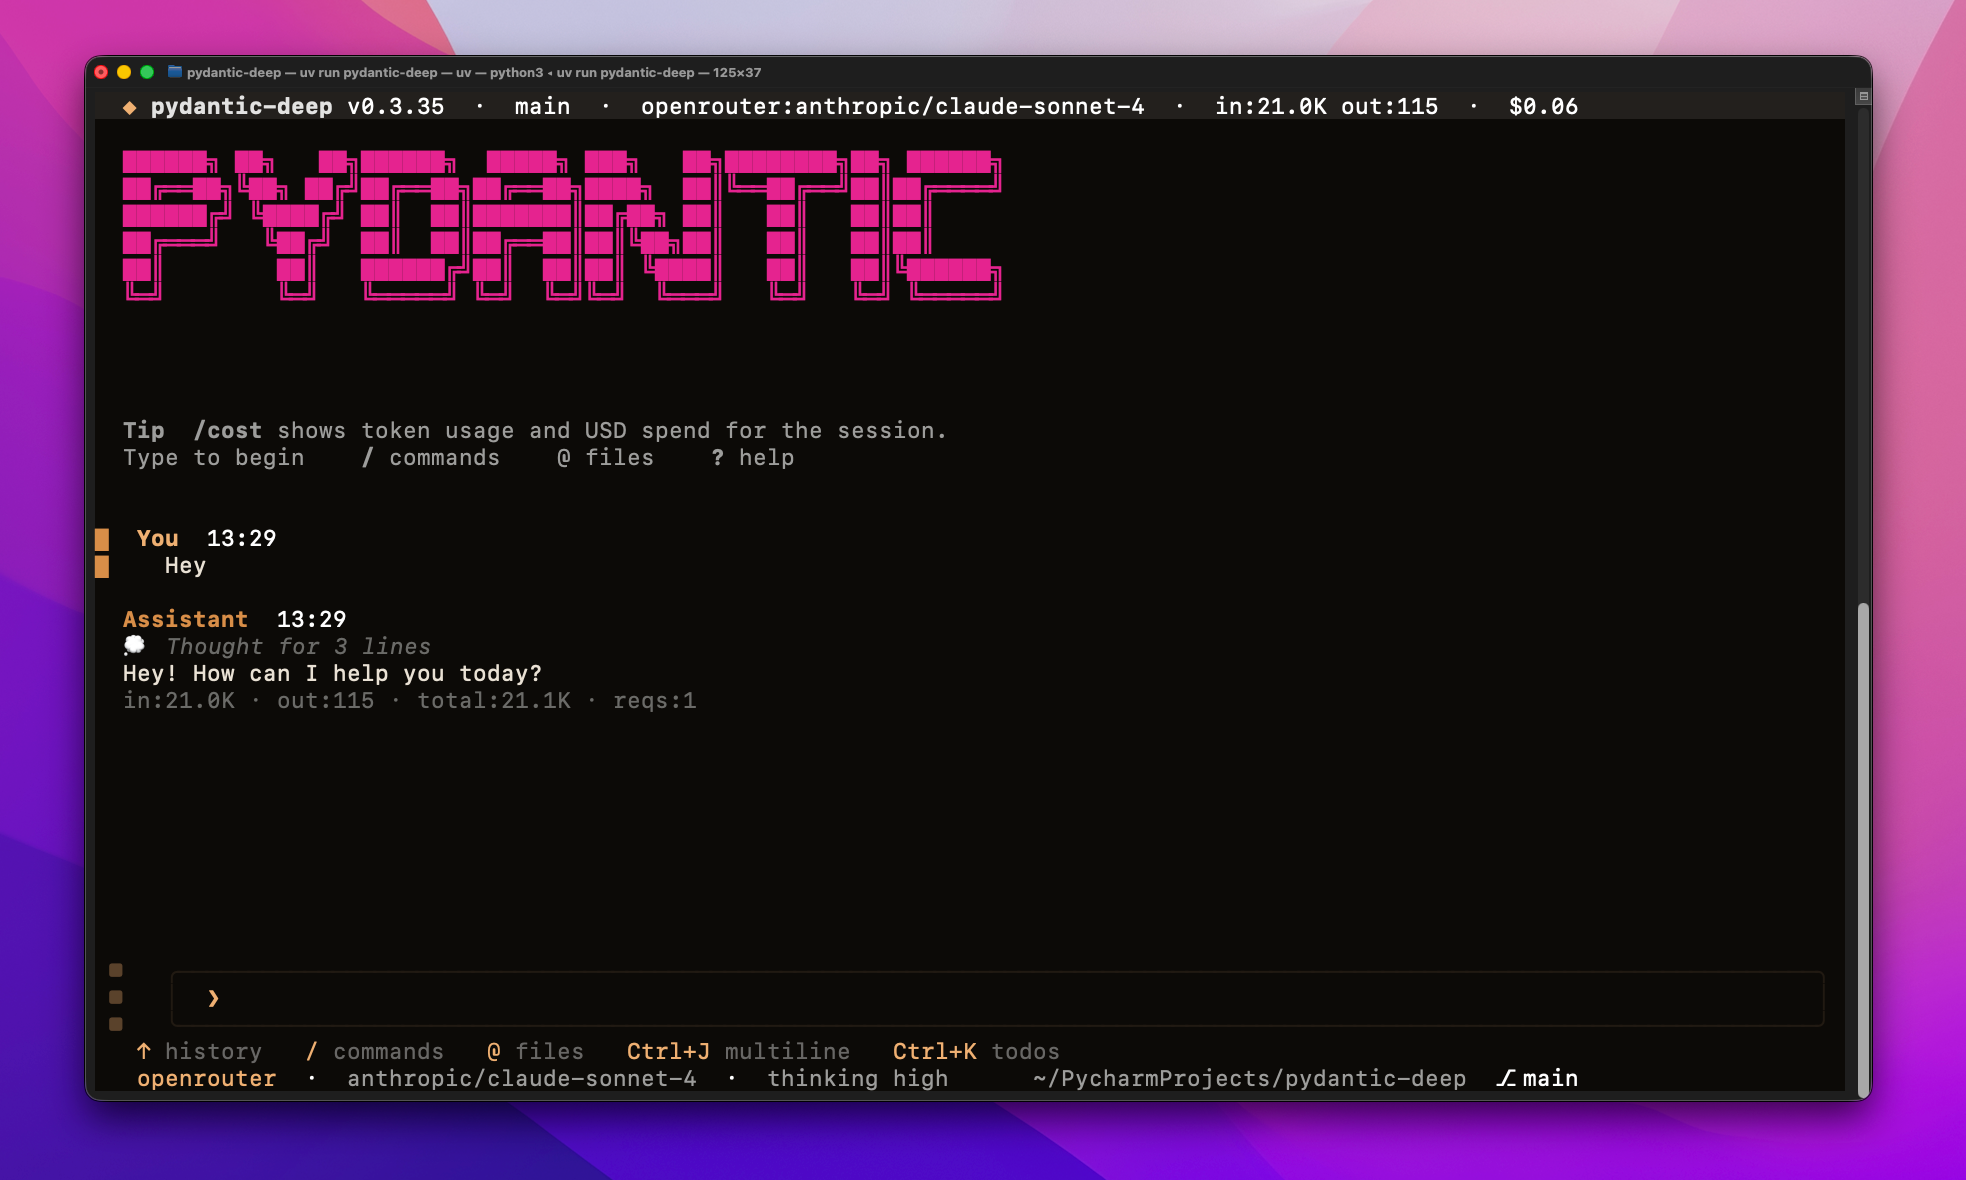This screenshot has width=1966, height=1180.
Task: Expand the 'Thought for 3 lines' section
Action: tap(298, 646)
